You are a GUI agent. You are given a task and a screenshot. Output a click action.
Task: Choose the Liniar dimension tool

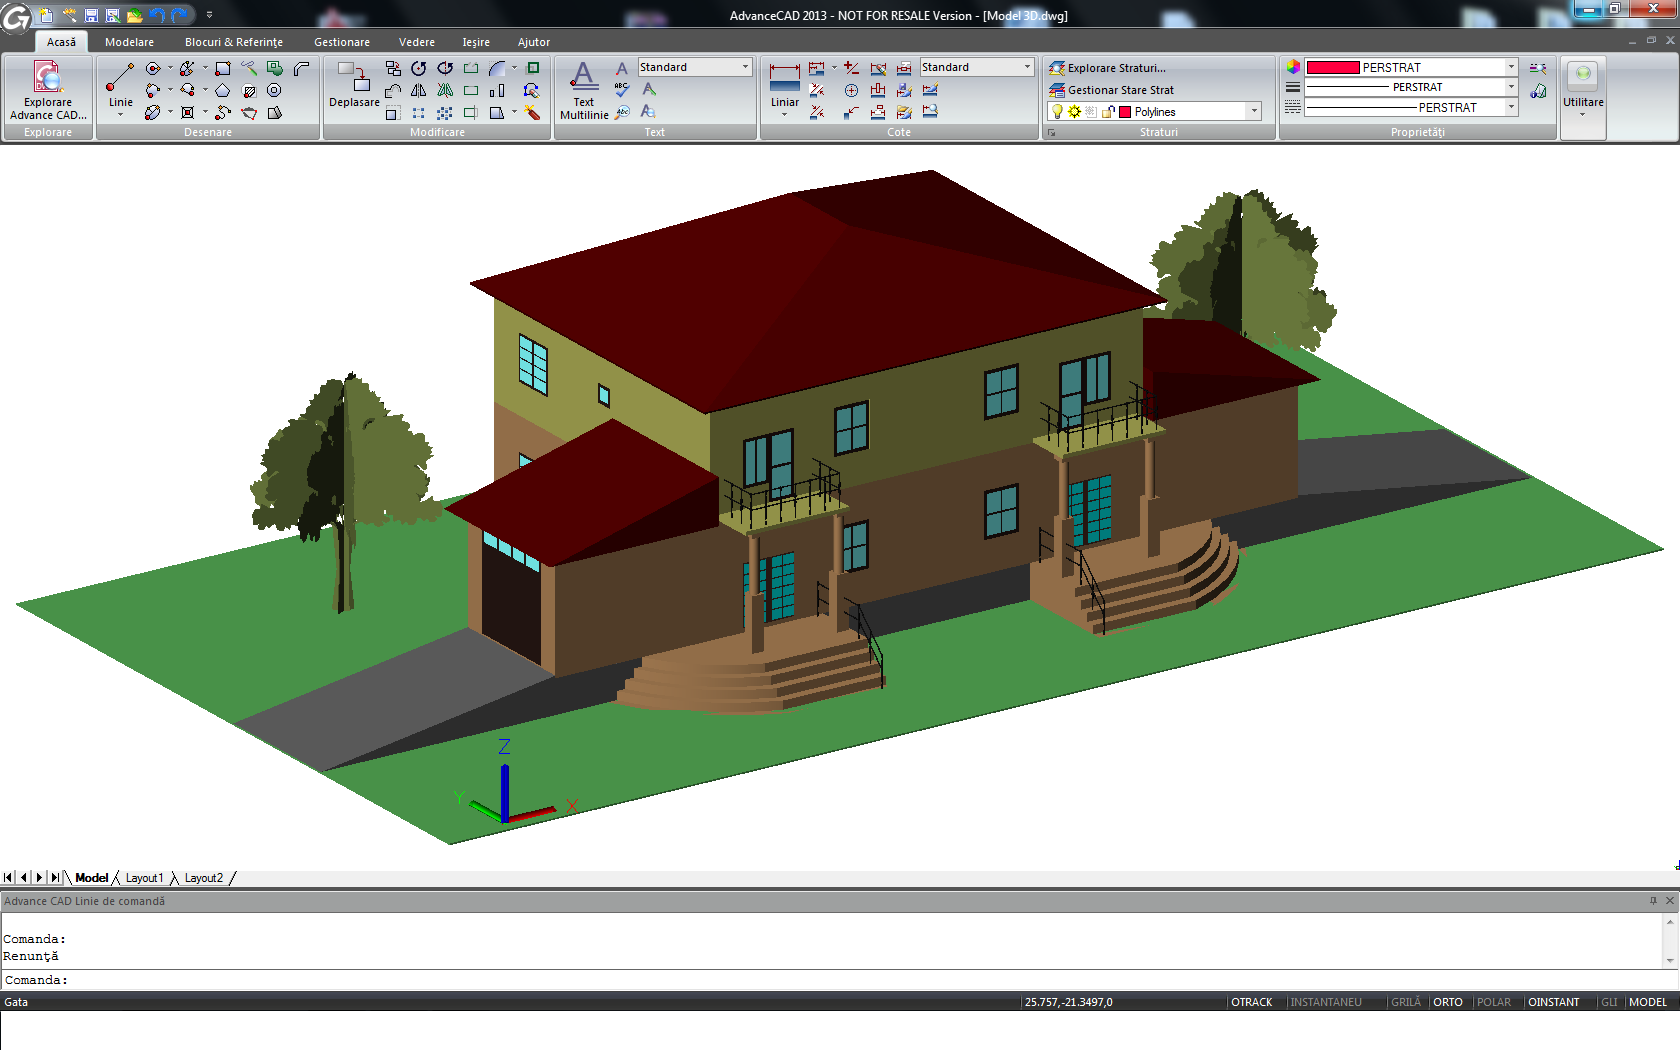point(784,86)
